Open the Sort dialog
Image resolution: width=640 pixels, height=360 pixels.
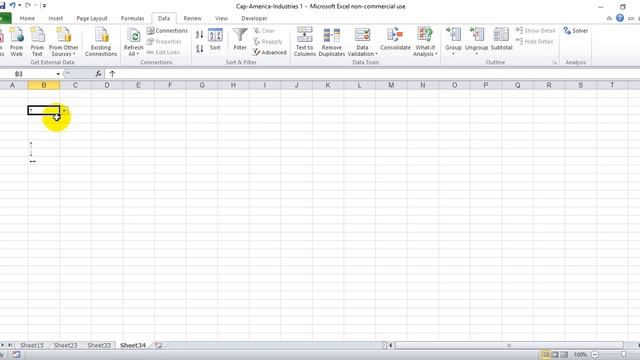(x=215, y=40)
